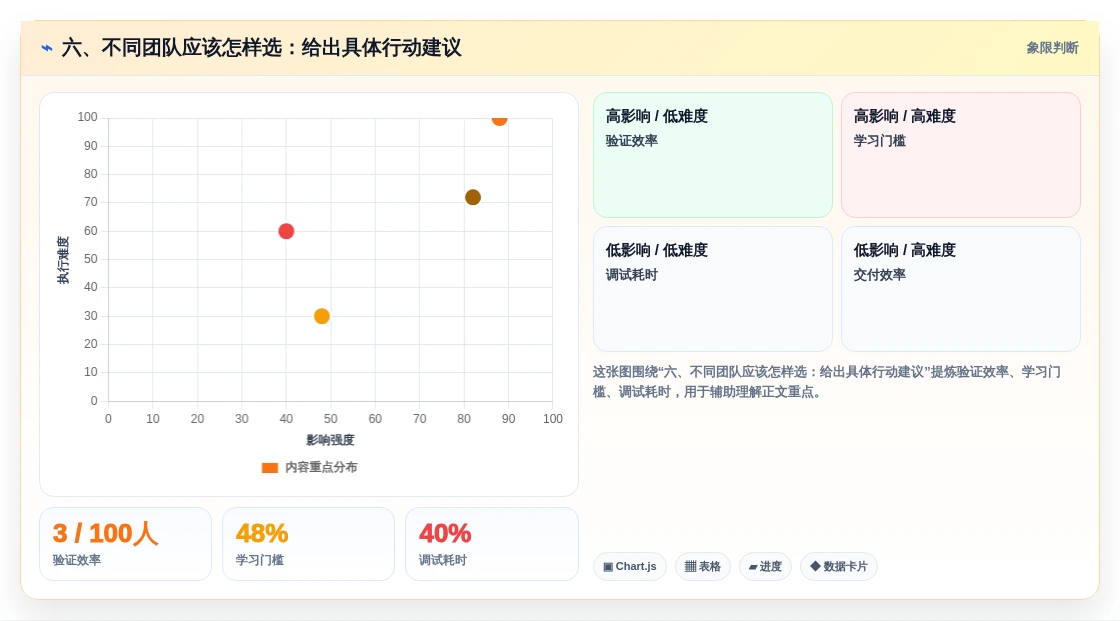Select the 高影响 / 低难度 quadrant card
The image size is (1120, 621).
tap(713, 154)
